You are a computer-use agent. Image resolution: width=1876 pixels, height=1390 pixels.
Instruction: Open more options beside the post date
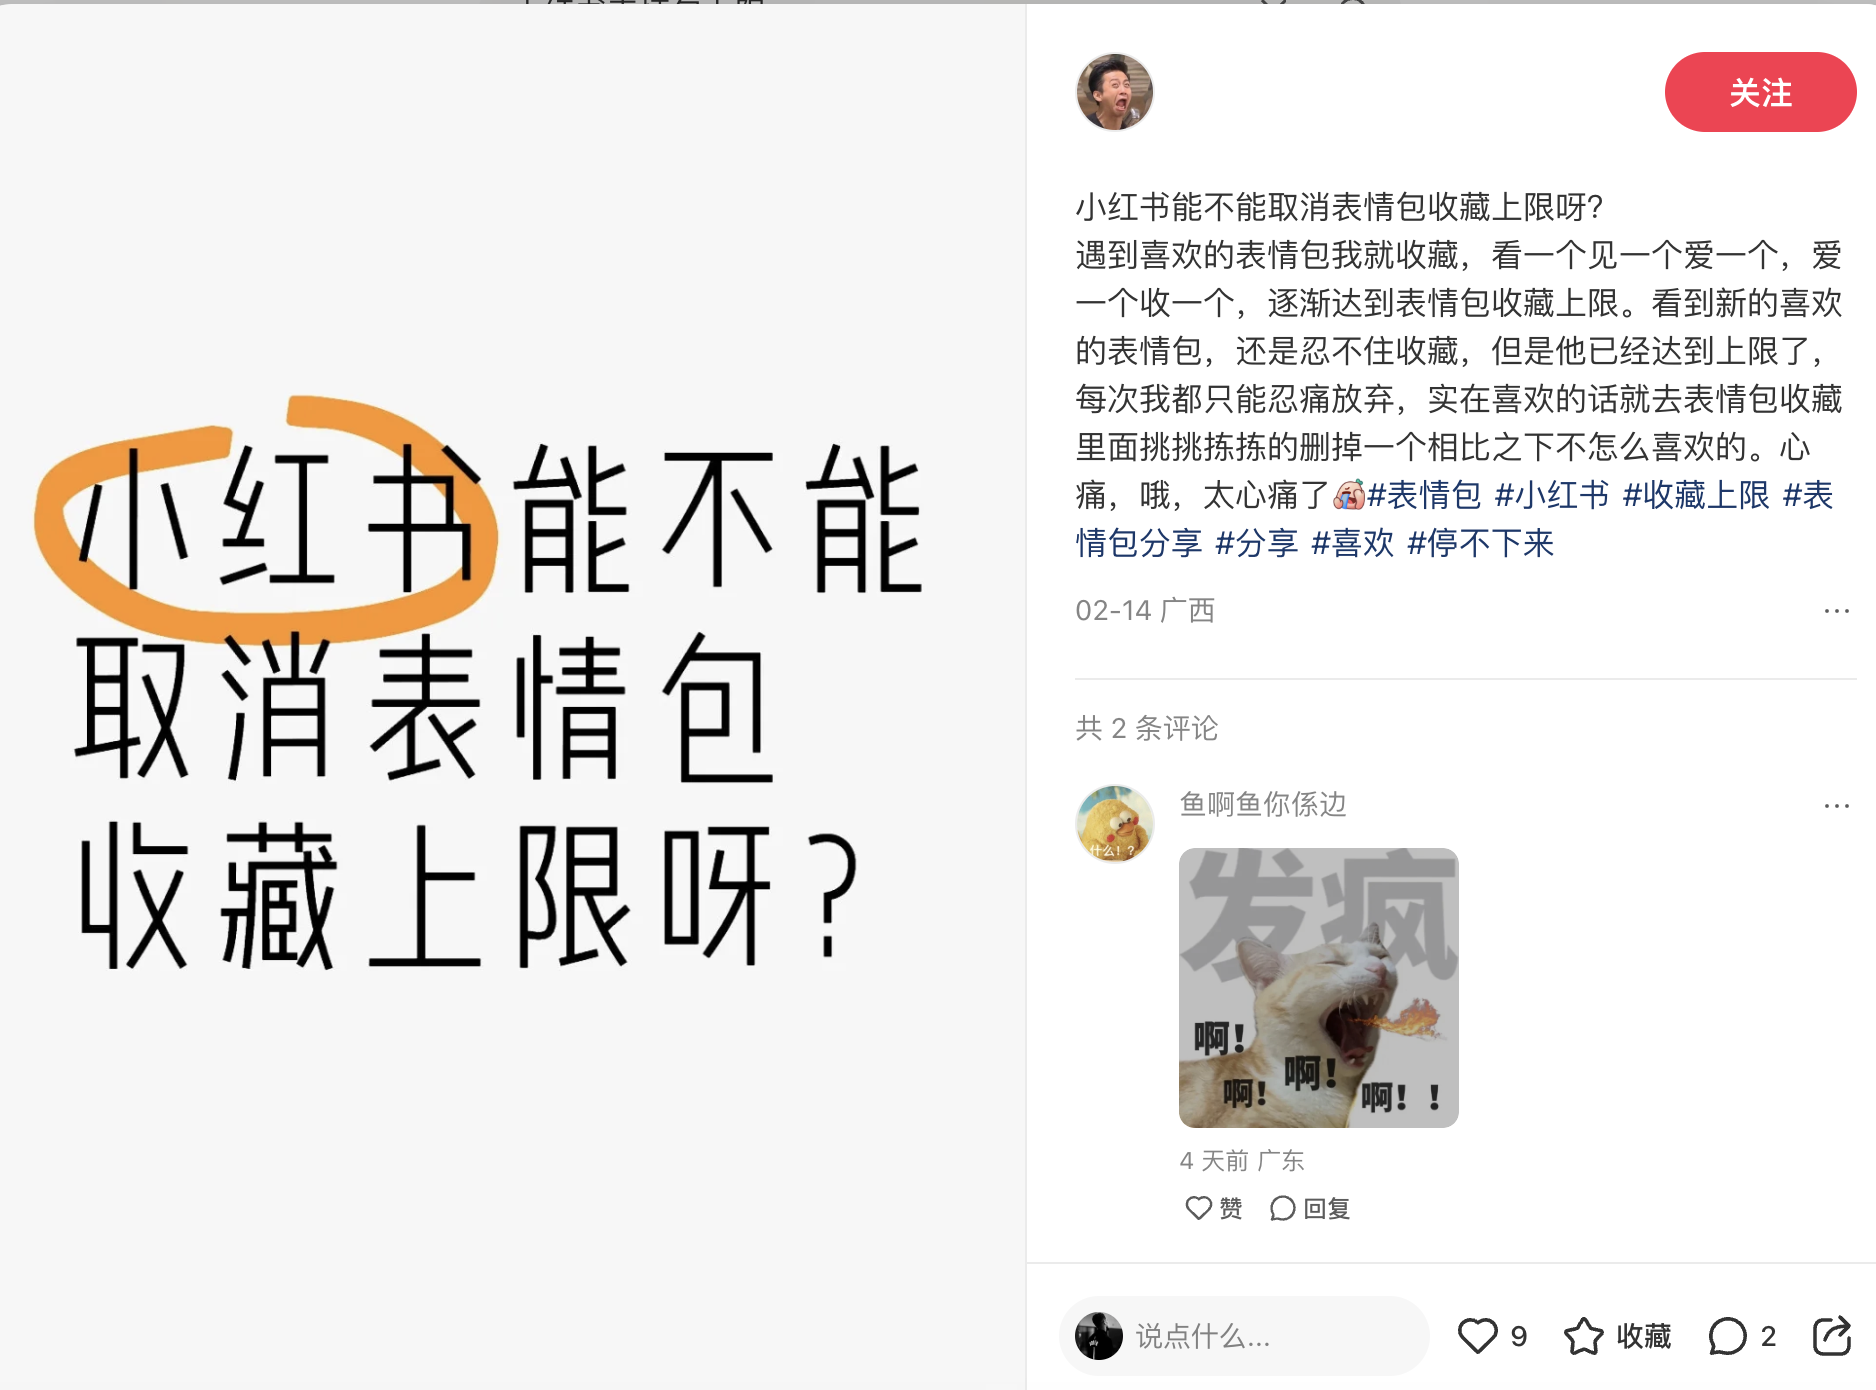1836,610
